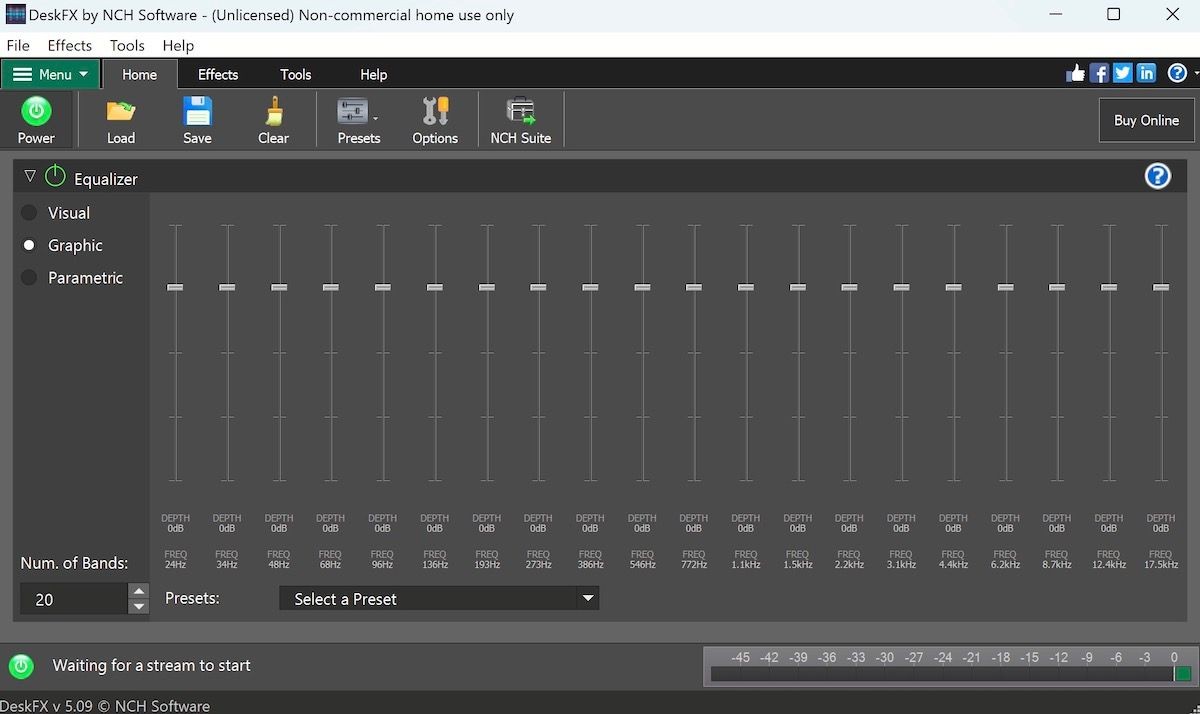Viewport: 1200px width, 714px height.
Task: Decrease Num. of Bands with down arrow
Action: [139, 607]
